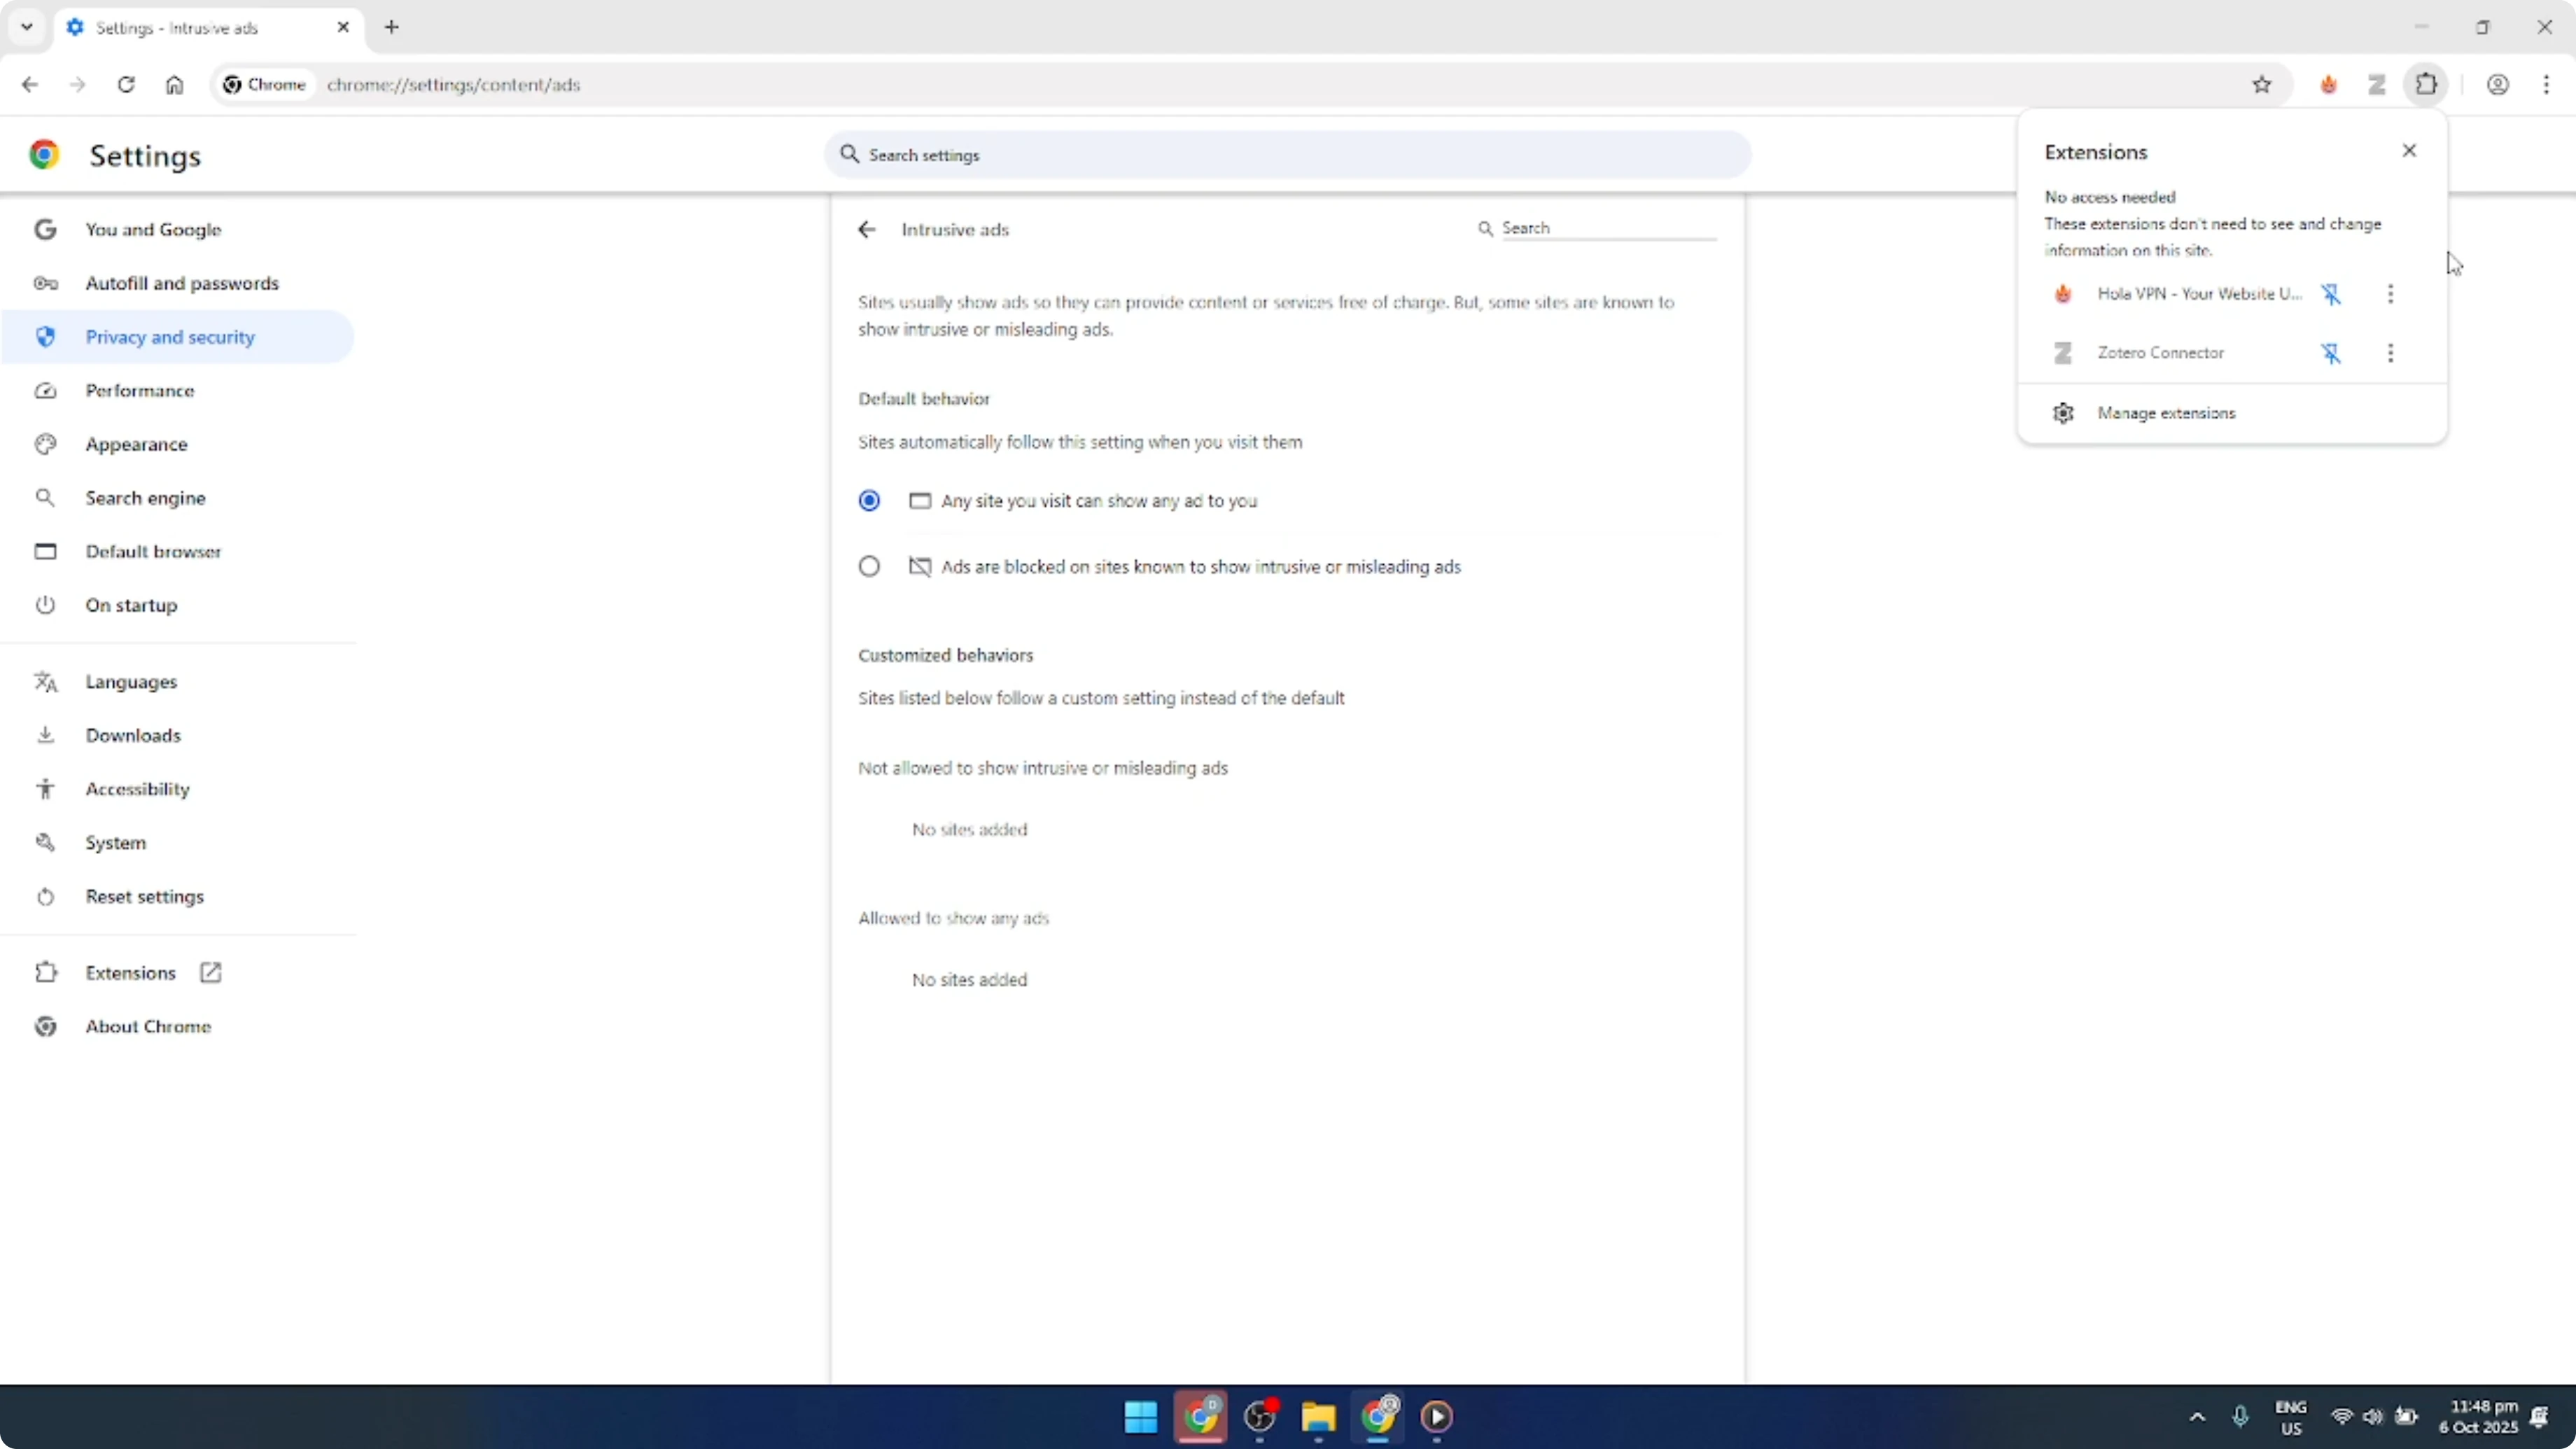The image size is (2576, 1449).
Task: Toggle the pin for Hola VPN extension
Action: 2331,293
